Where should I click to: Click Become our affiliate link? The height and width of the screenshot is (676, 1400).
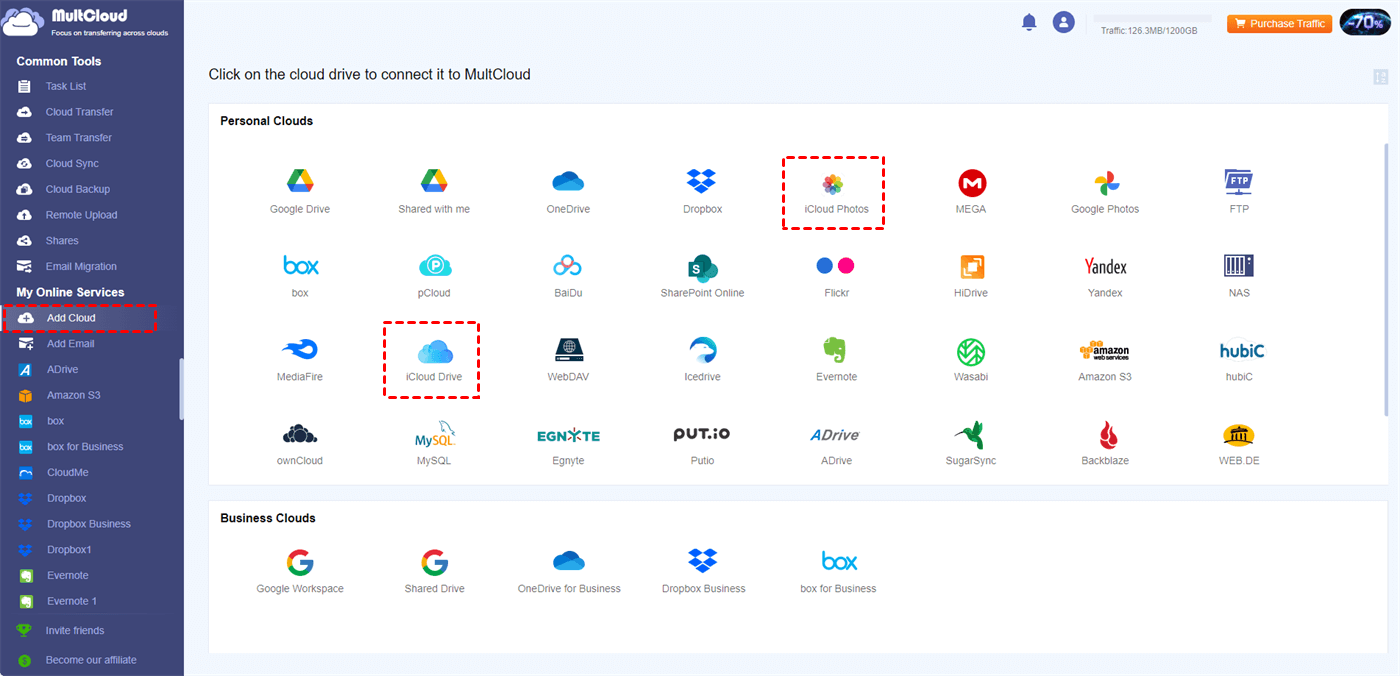tap(91, 660)
